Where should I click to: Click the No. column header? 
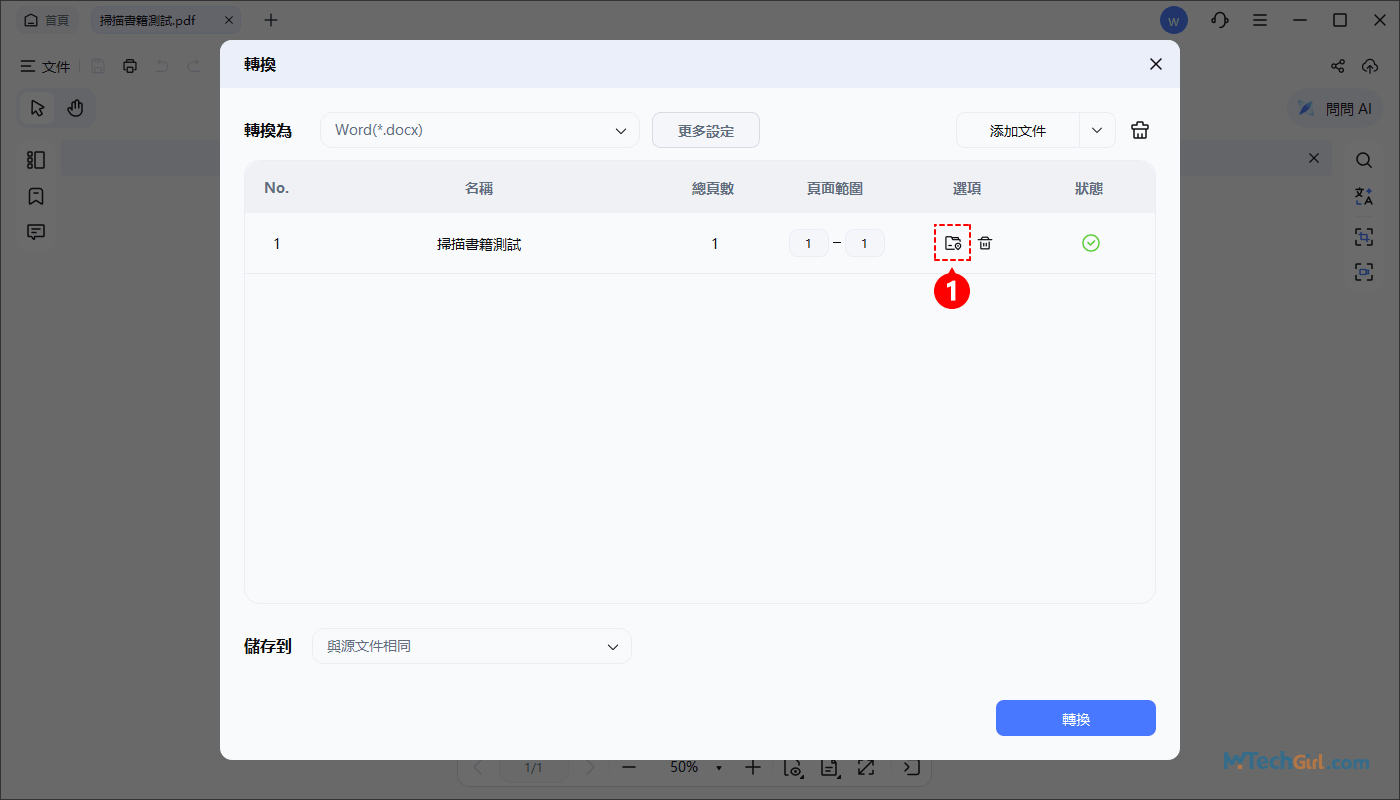pyautogui.click(x=276, y=188)
